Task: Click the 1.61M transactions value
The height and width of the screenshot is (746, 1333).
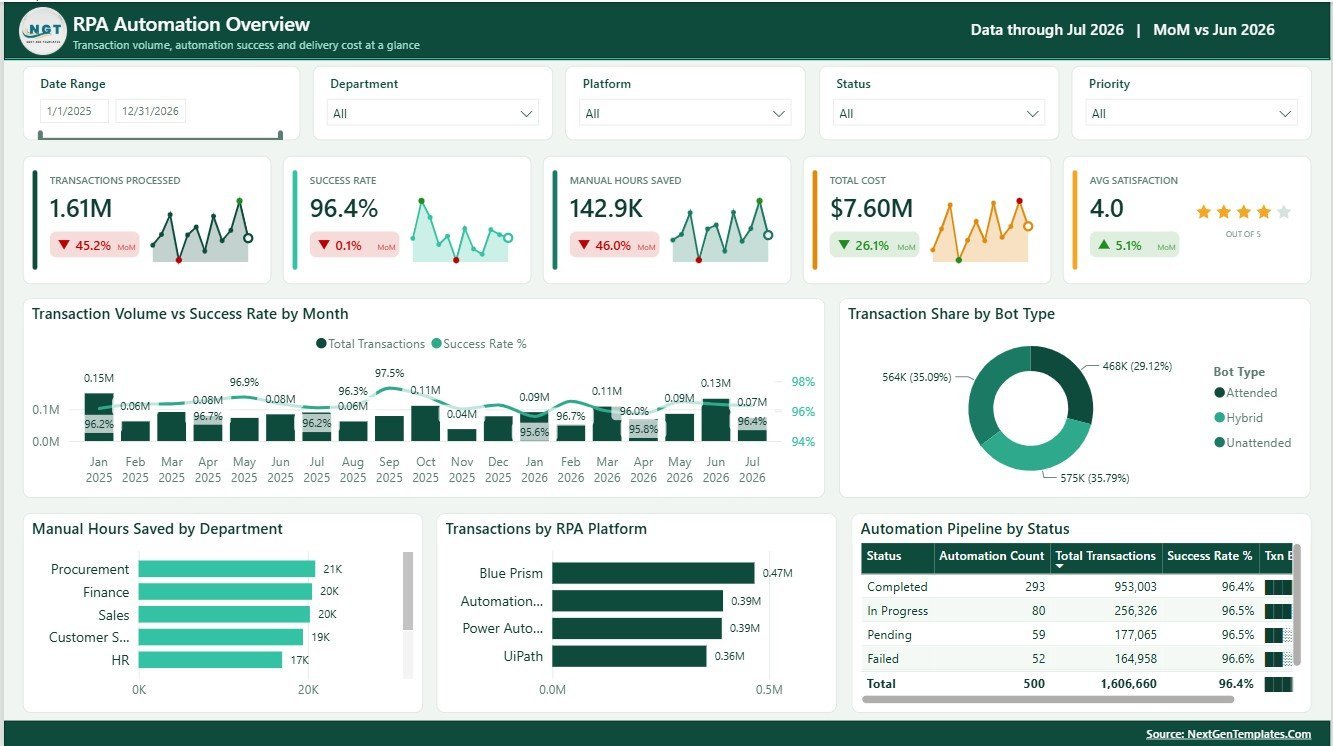Action: (81, 209)
